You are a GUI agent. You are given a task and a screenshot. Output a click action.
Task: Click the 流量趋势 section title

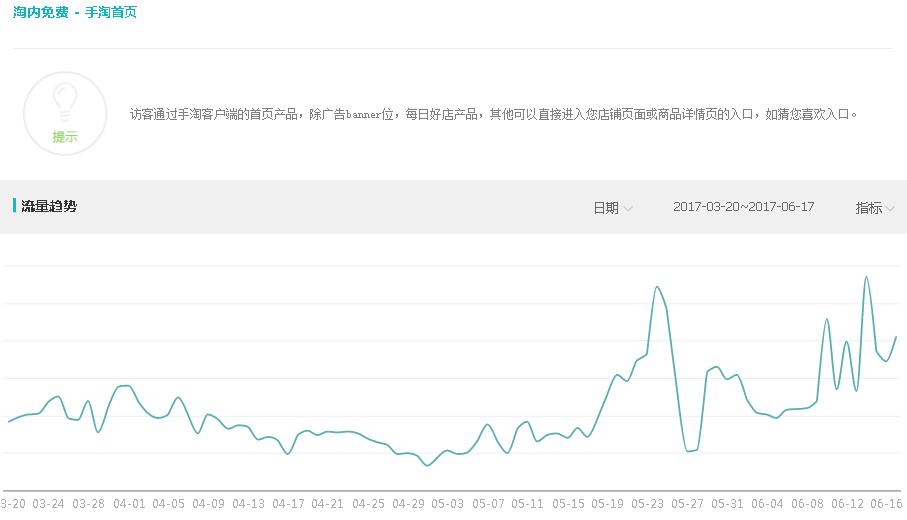(49, 207)
